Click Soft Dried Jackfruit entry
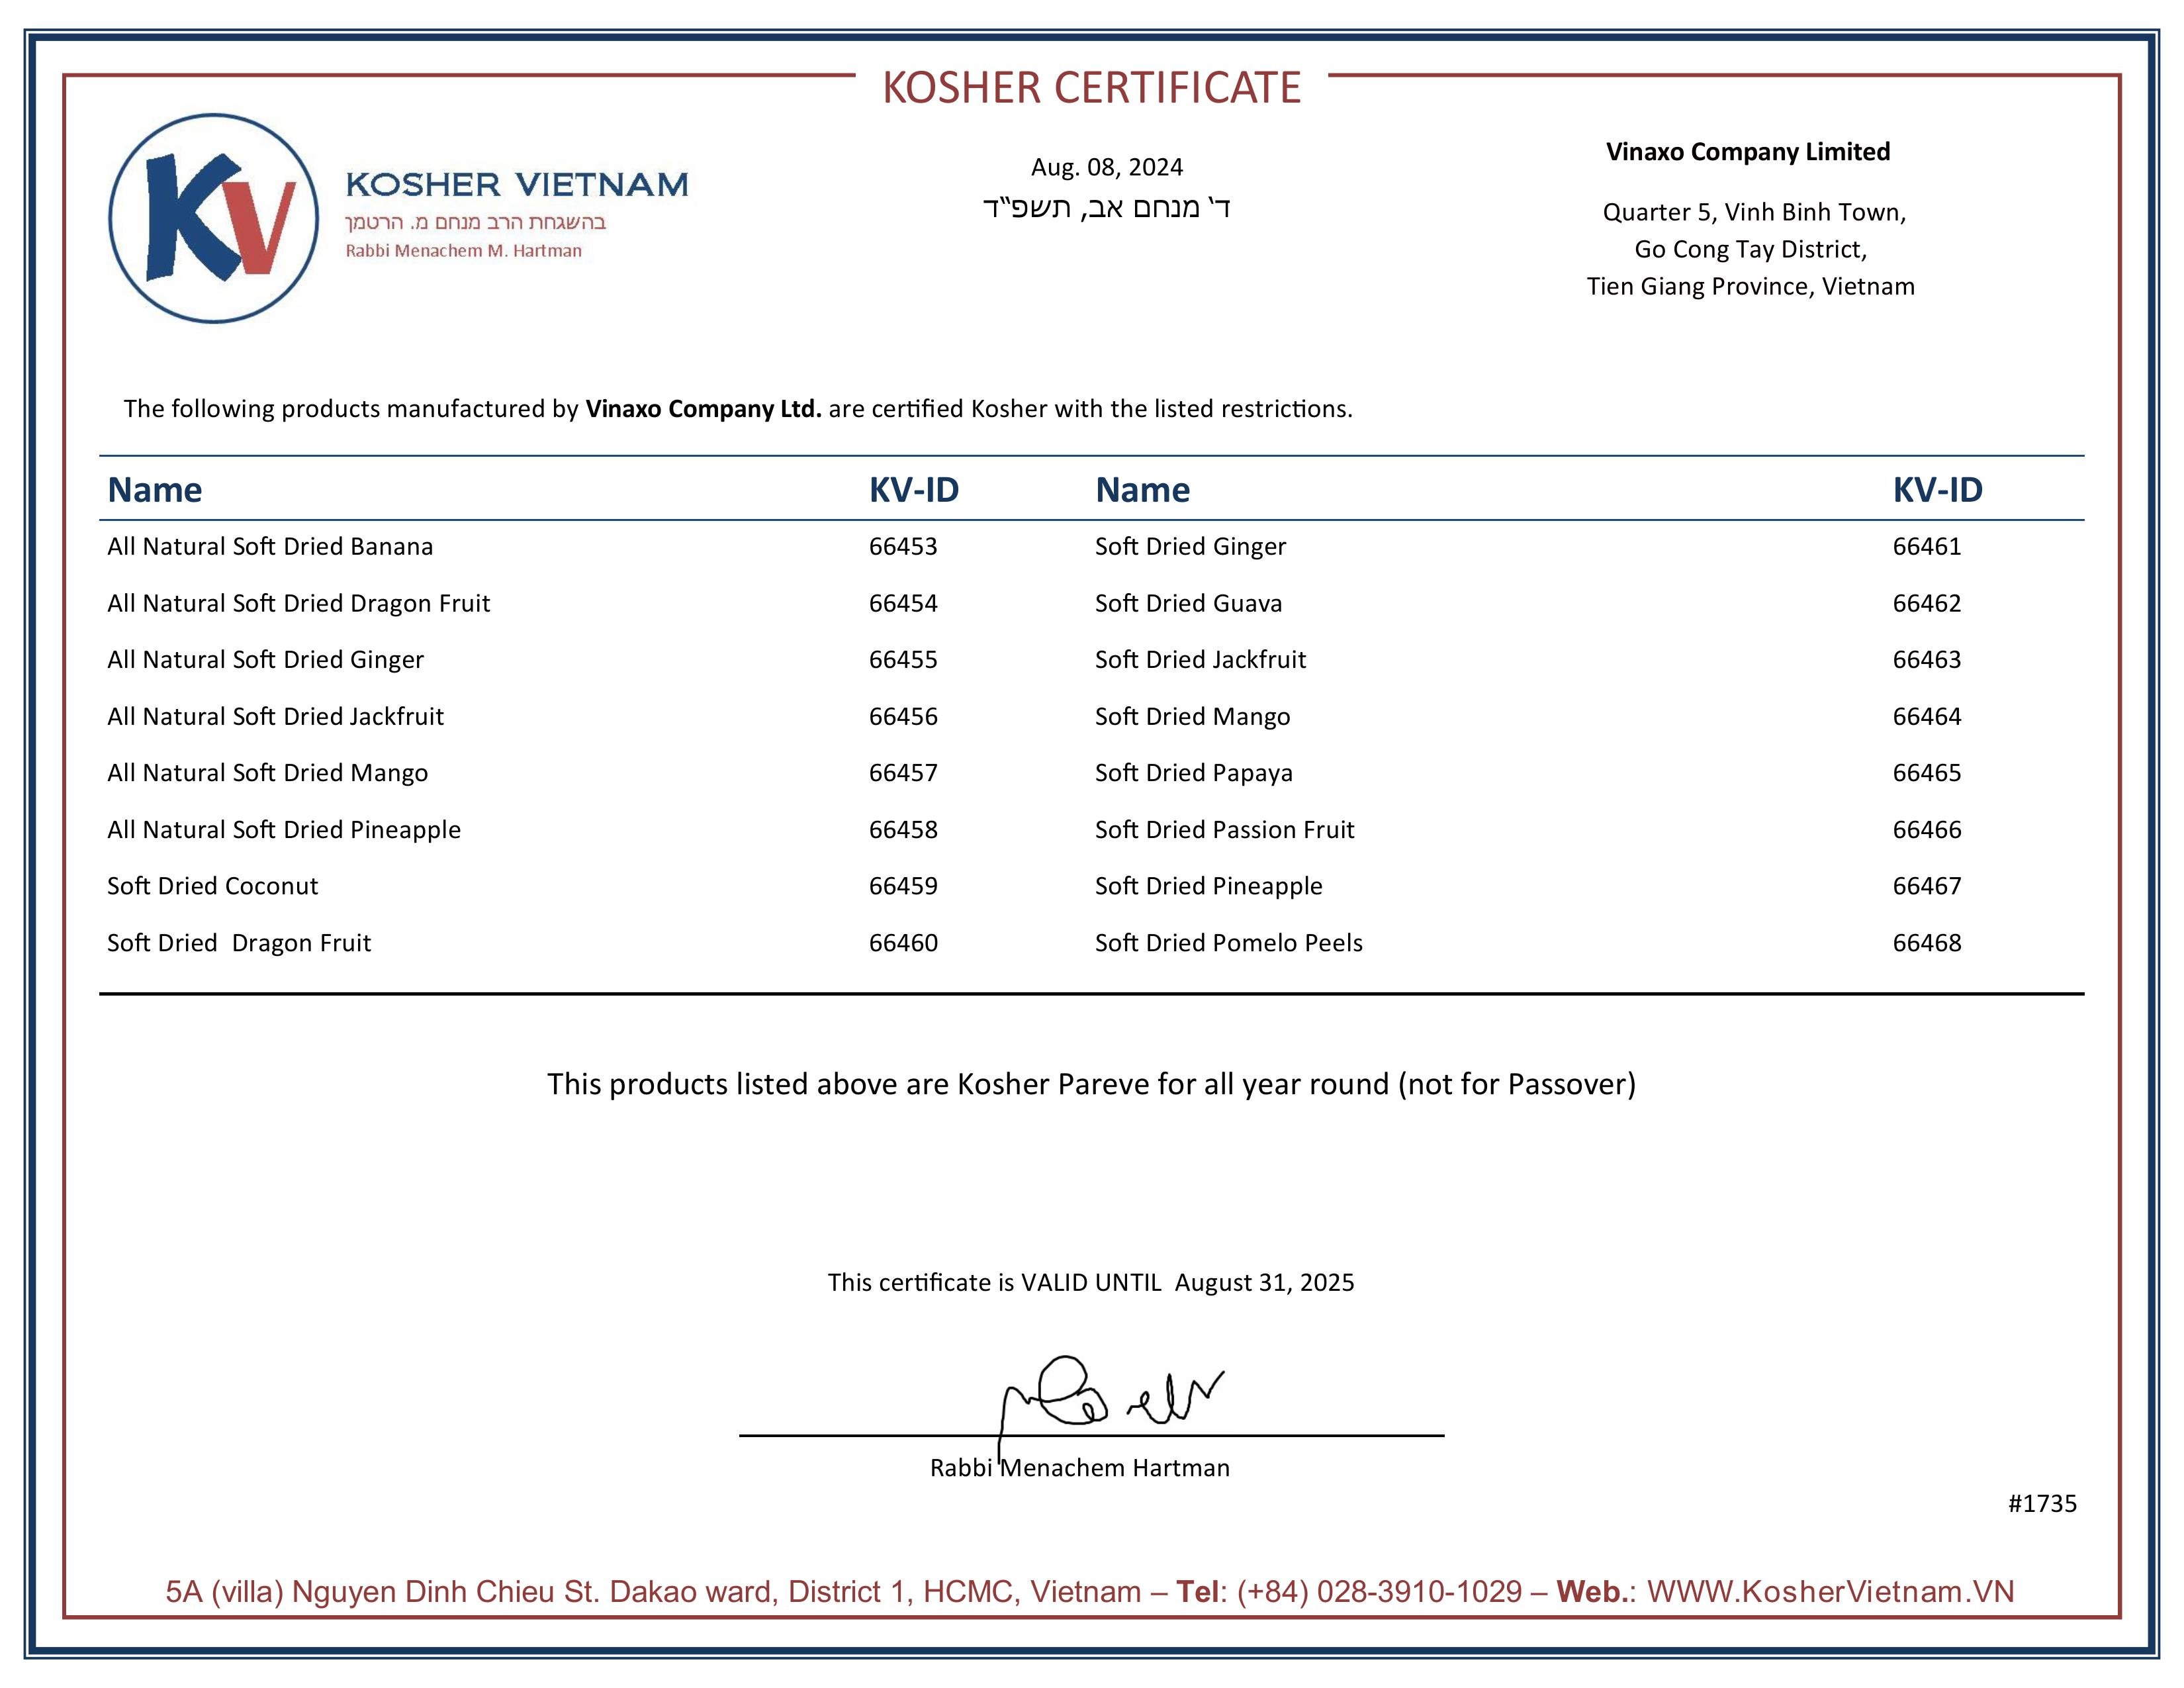Image resolution: width=2184 pixels, height=1688 pixels. click(1200, 659)
